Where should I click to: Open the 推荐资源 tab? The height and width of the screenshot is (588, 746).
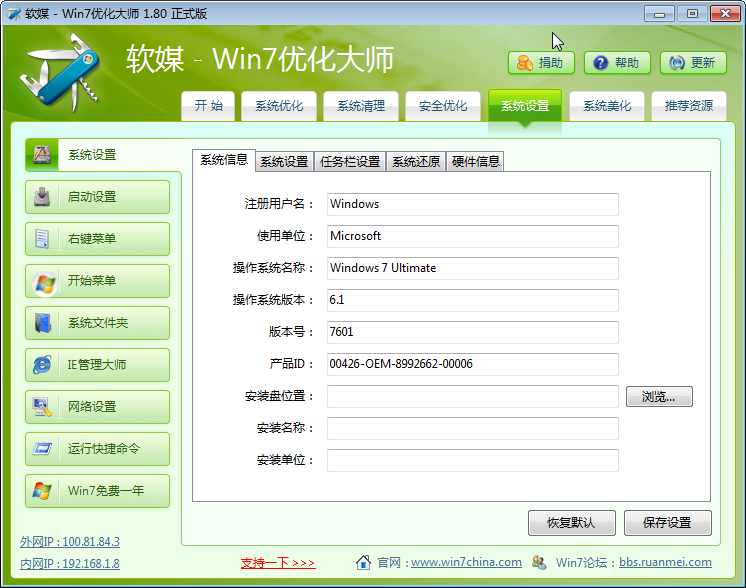tap(689, 106)
